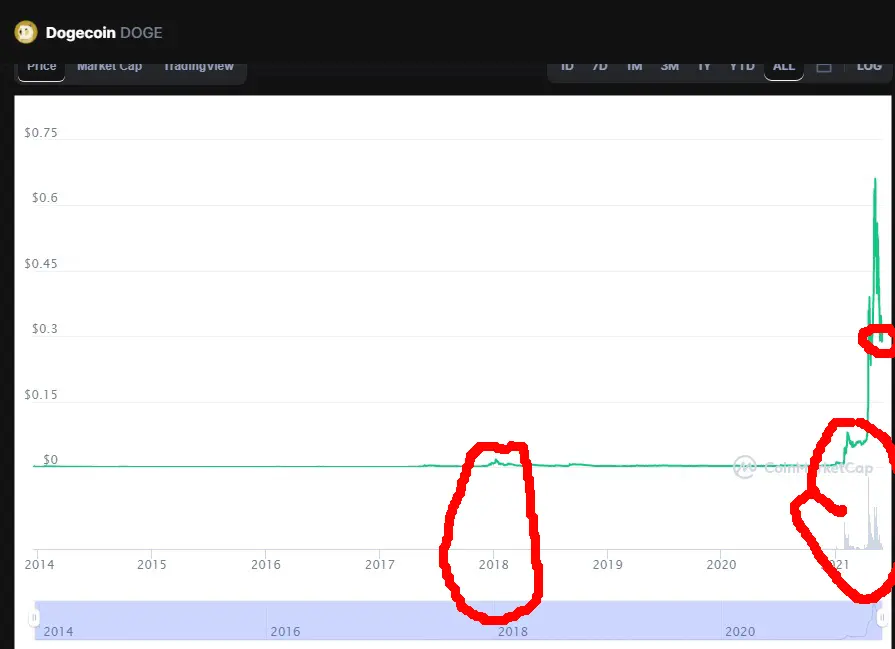
Task: Toggle the LOG scale option
Action: coord(869,67)
